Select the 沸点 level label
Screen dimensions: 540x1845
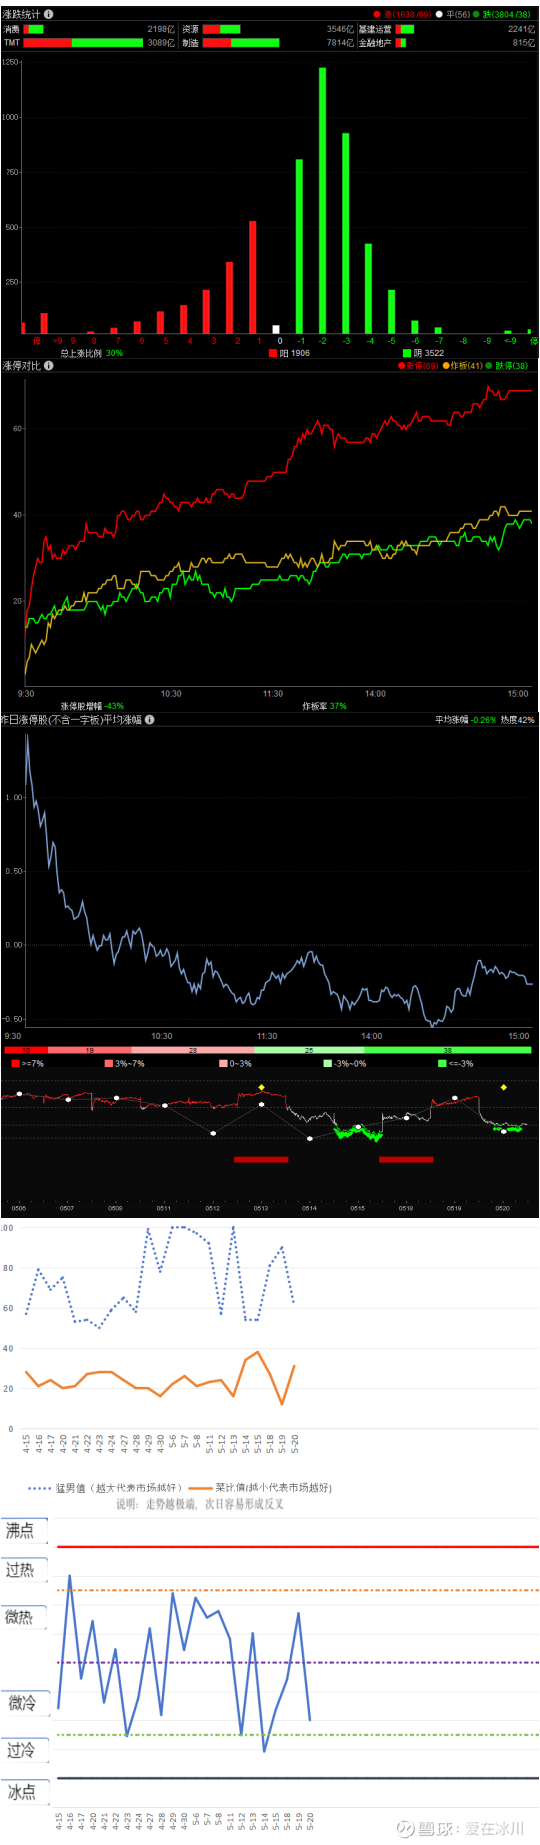click(x=20, y=1531)
